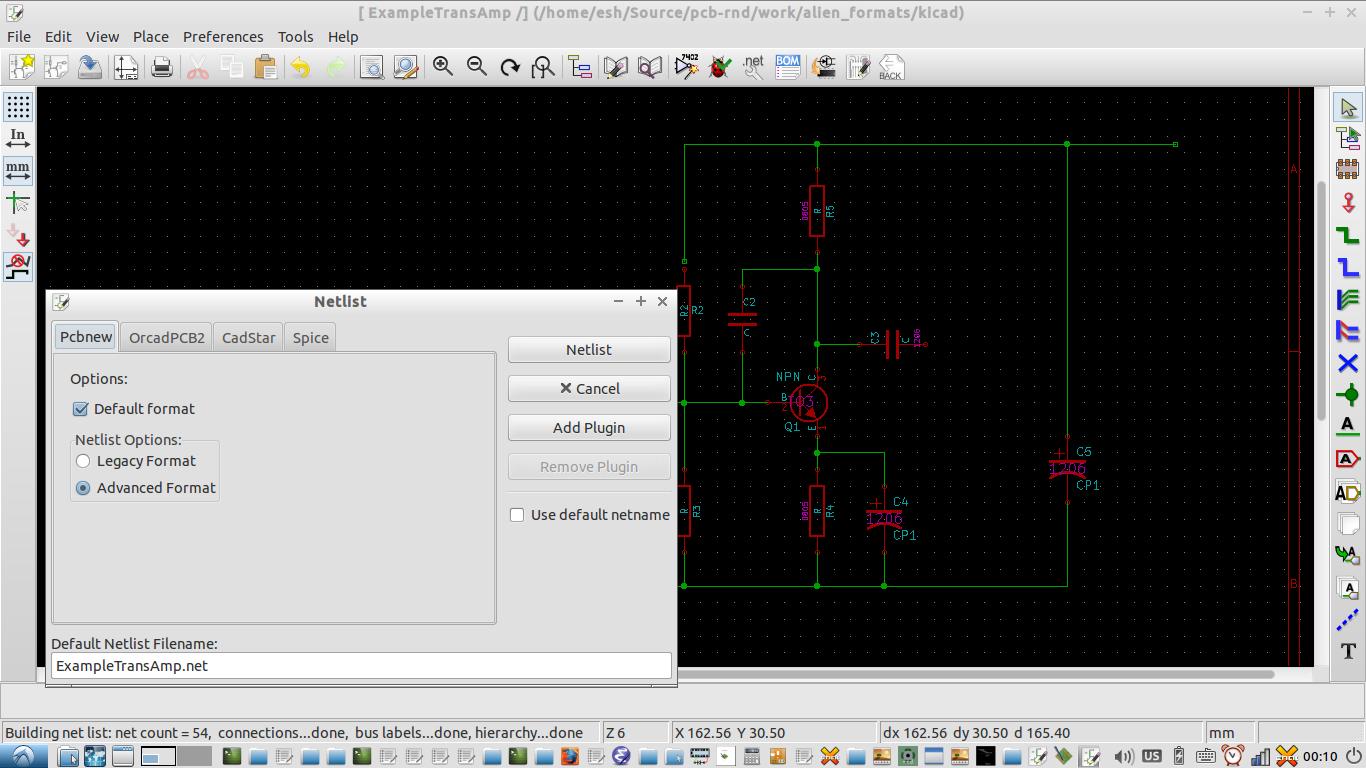This screenshot has height=768, width=1366.
Task: Select the Place junction tool
Action: (1348, 395)
